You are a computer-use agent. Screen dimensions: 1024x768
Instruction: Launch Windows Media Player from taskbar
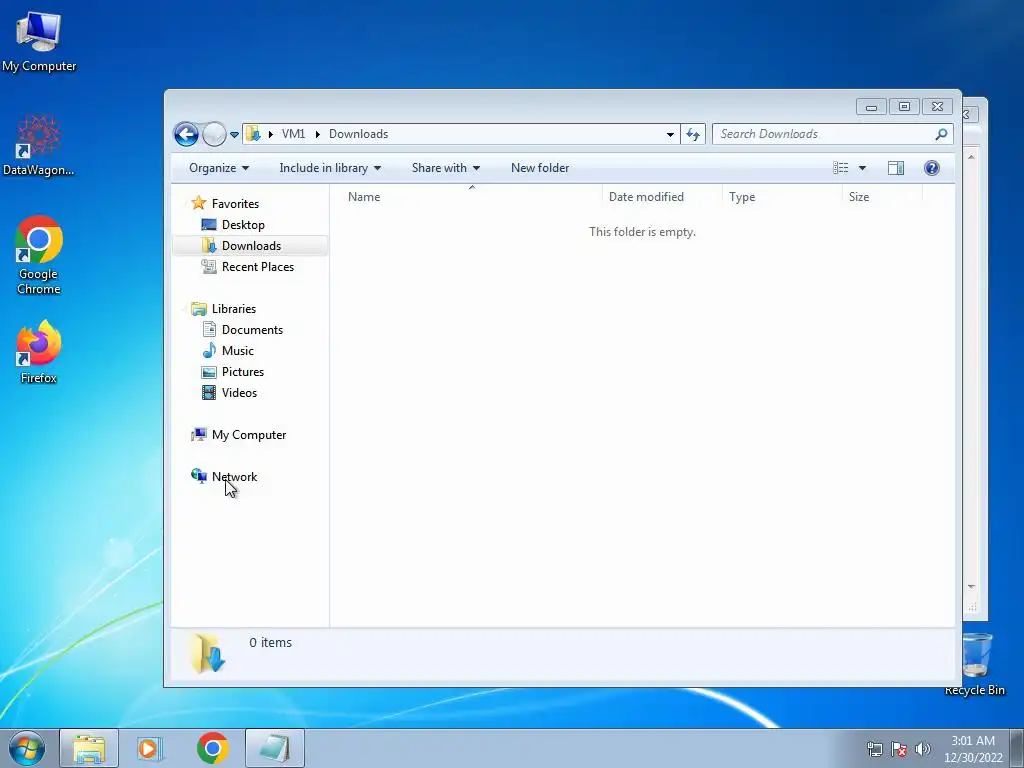tap(150, 748)
